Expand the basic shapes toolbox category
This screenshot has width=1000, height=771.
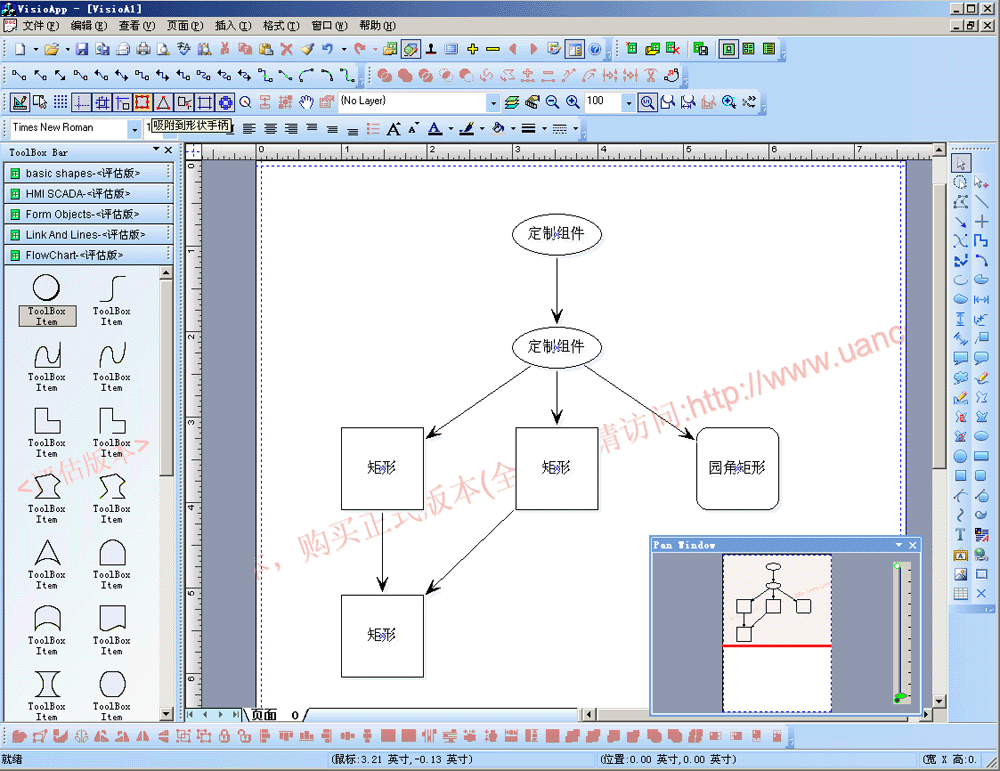pos(86,174)
